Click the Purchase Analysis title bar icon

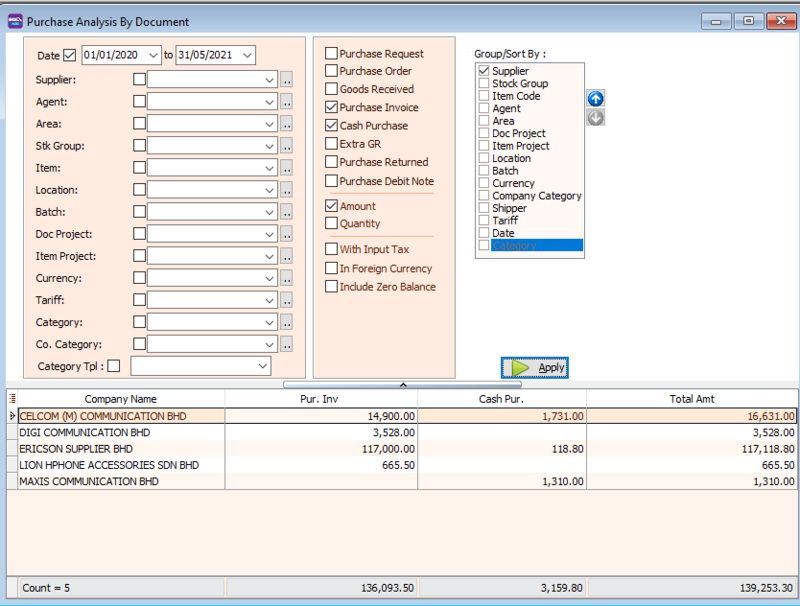click(15, 21)
